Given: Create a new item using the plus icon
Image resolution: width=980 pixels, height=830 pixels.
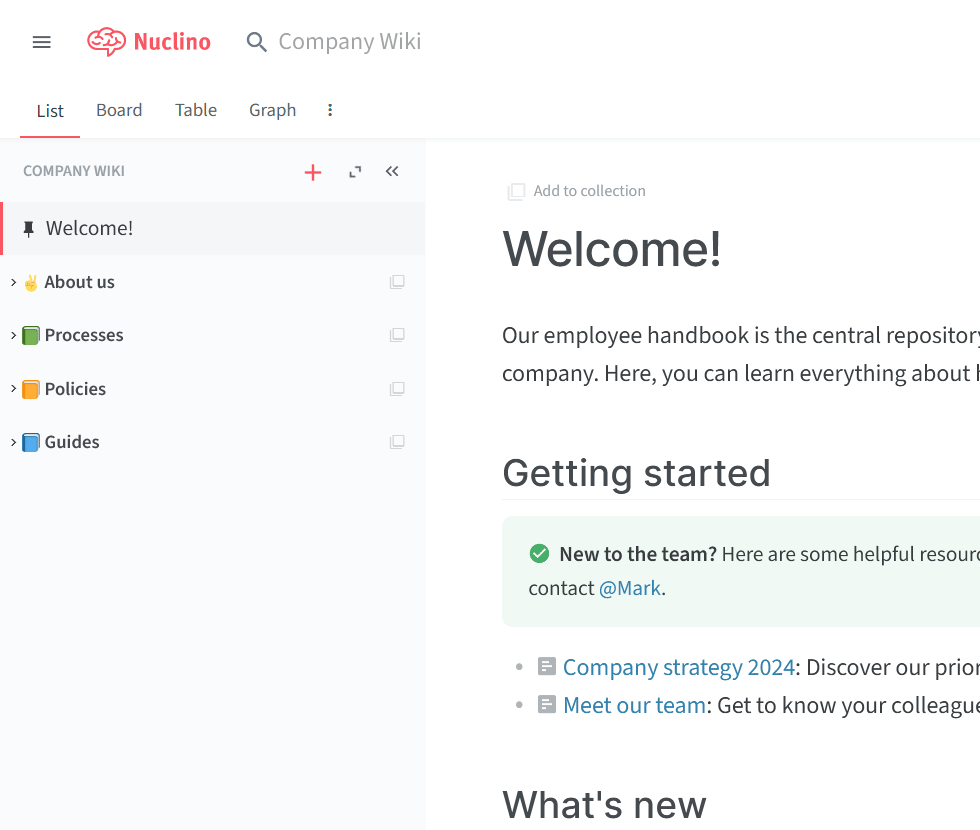Looking at the screenshot, I should [312, 171].
